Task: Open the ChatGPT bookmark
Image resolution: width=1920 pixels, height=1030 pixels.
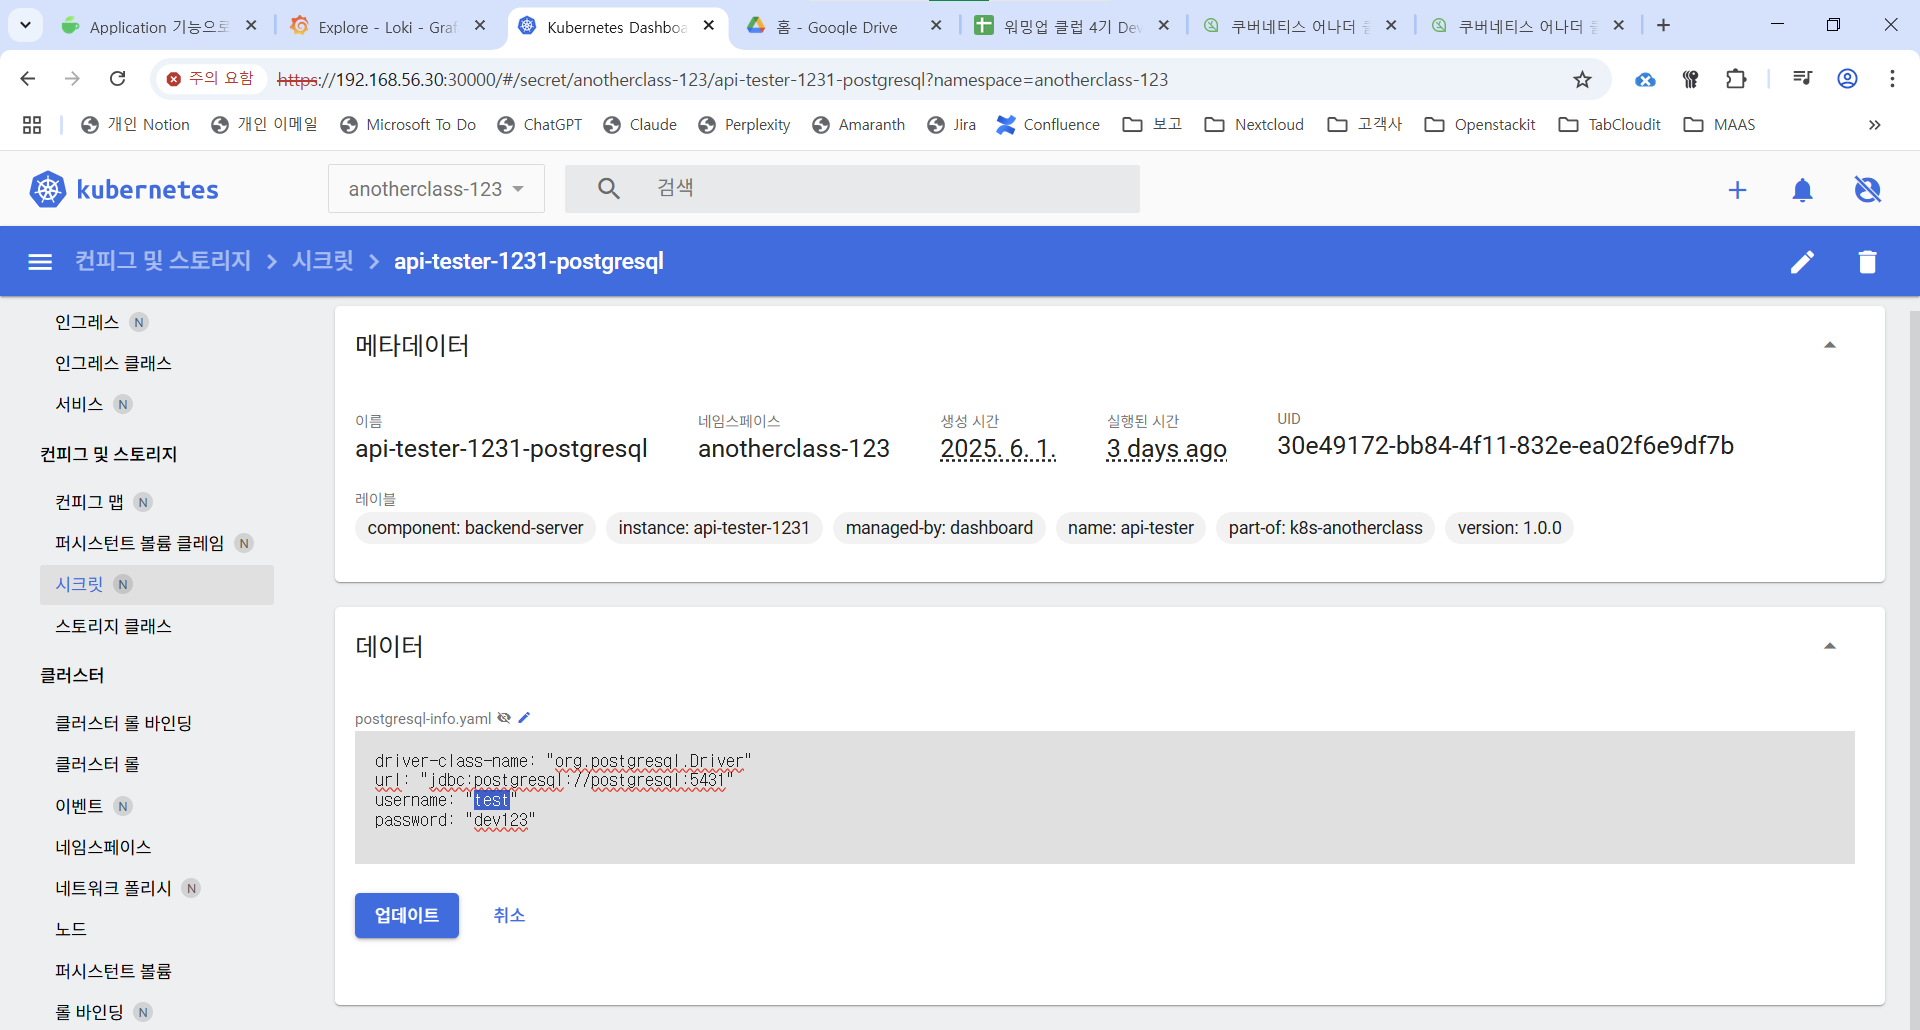Action: 539,125
